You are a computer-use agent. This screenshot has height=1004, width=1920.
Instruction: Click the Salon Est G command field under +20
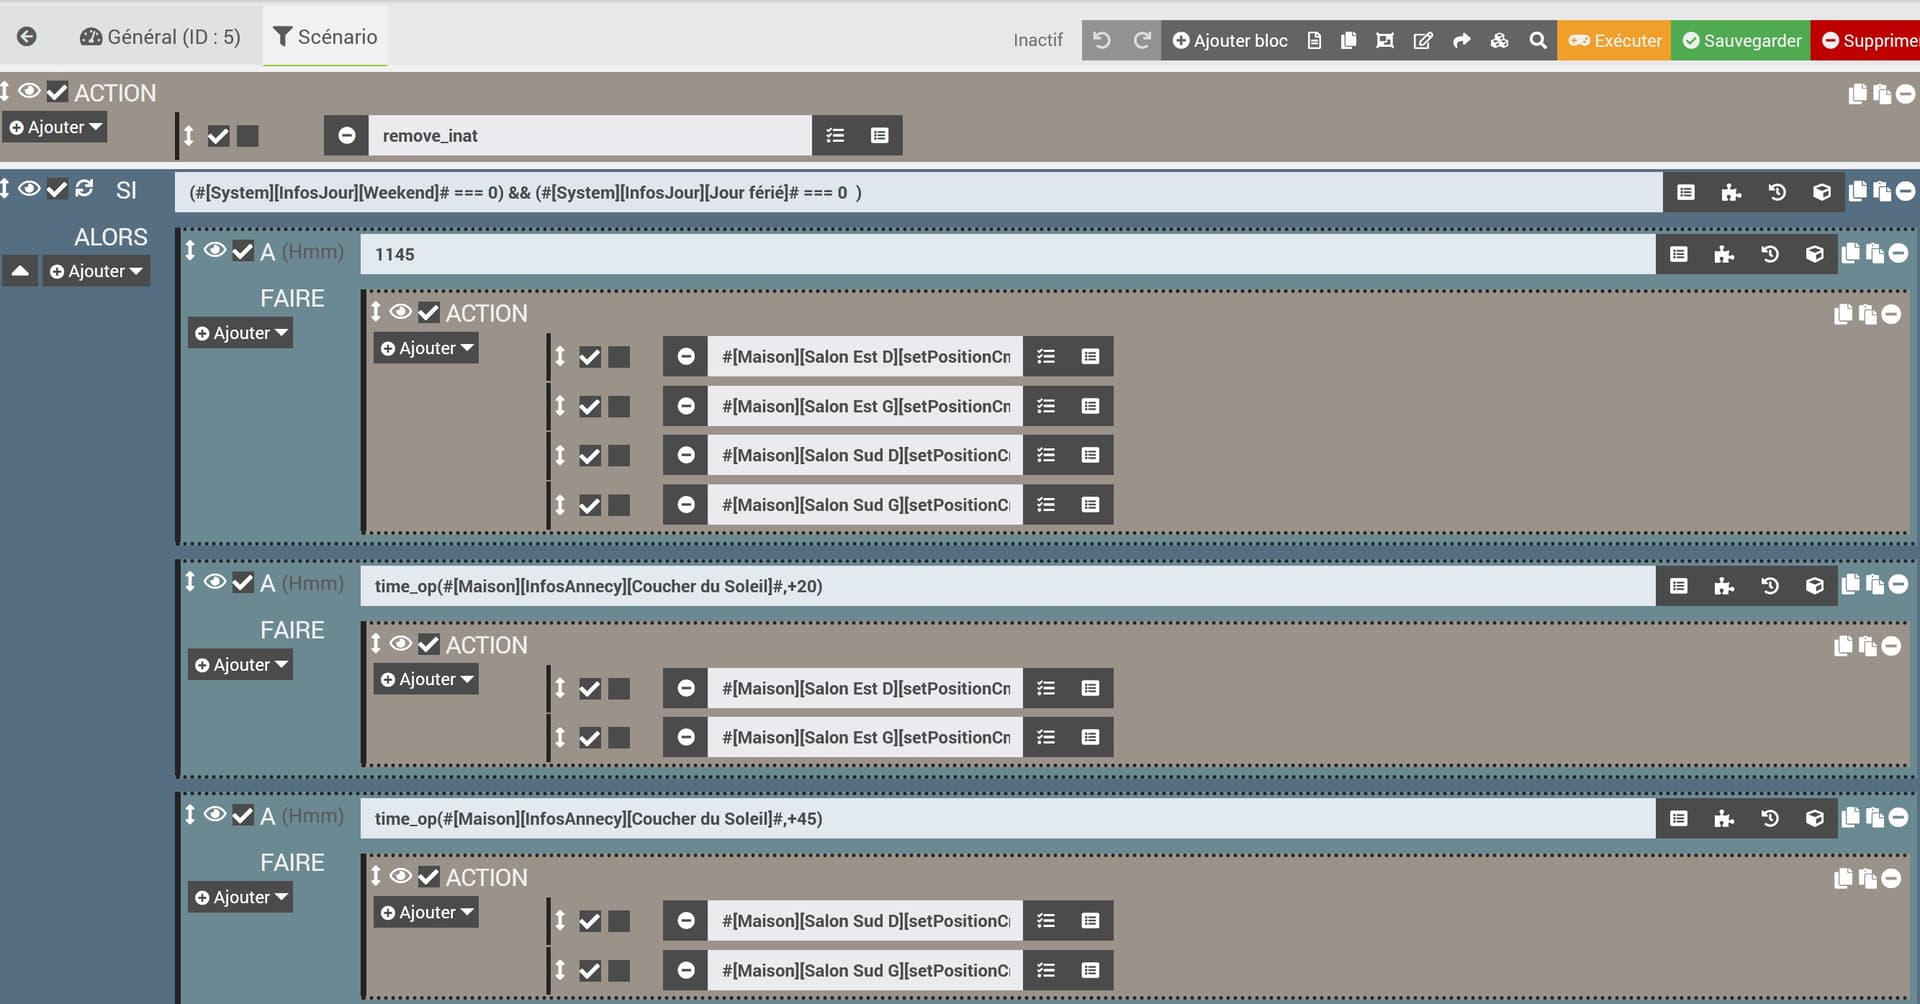click(x=865, y=737)
